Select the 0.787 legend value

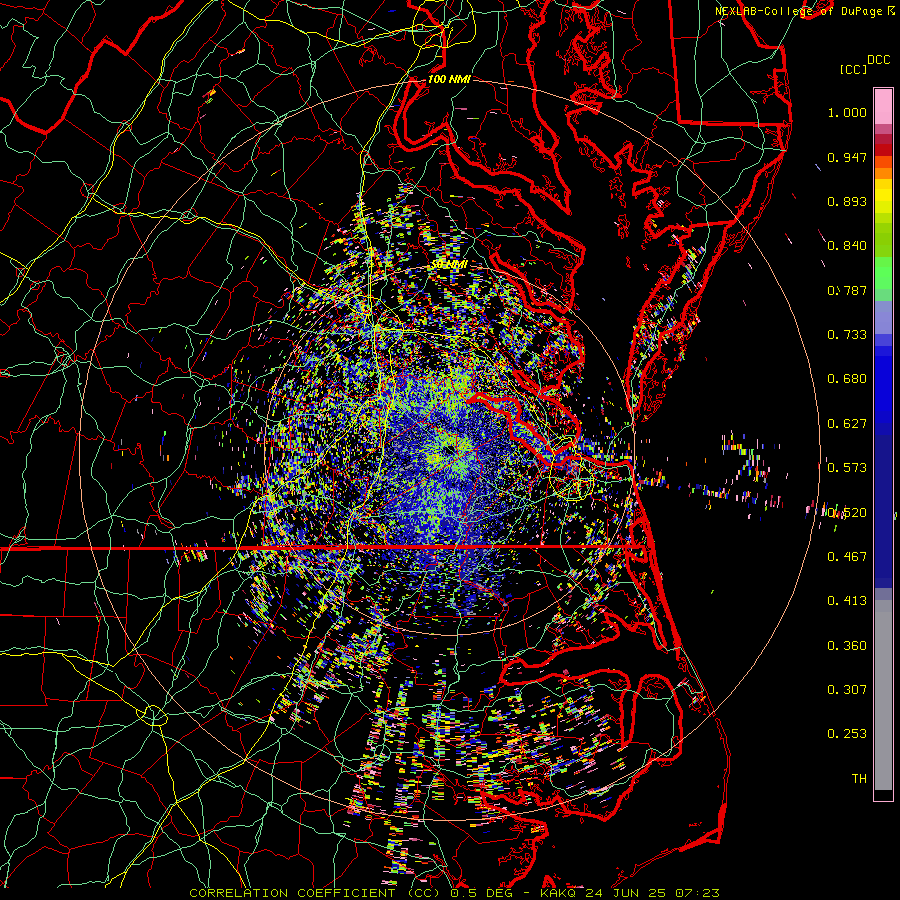[x=847, y=290]
